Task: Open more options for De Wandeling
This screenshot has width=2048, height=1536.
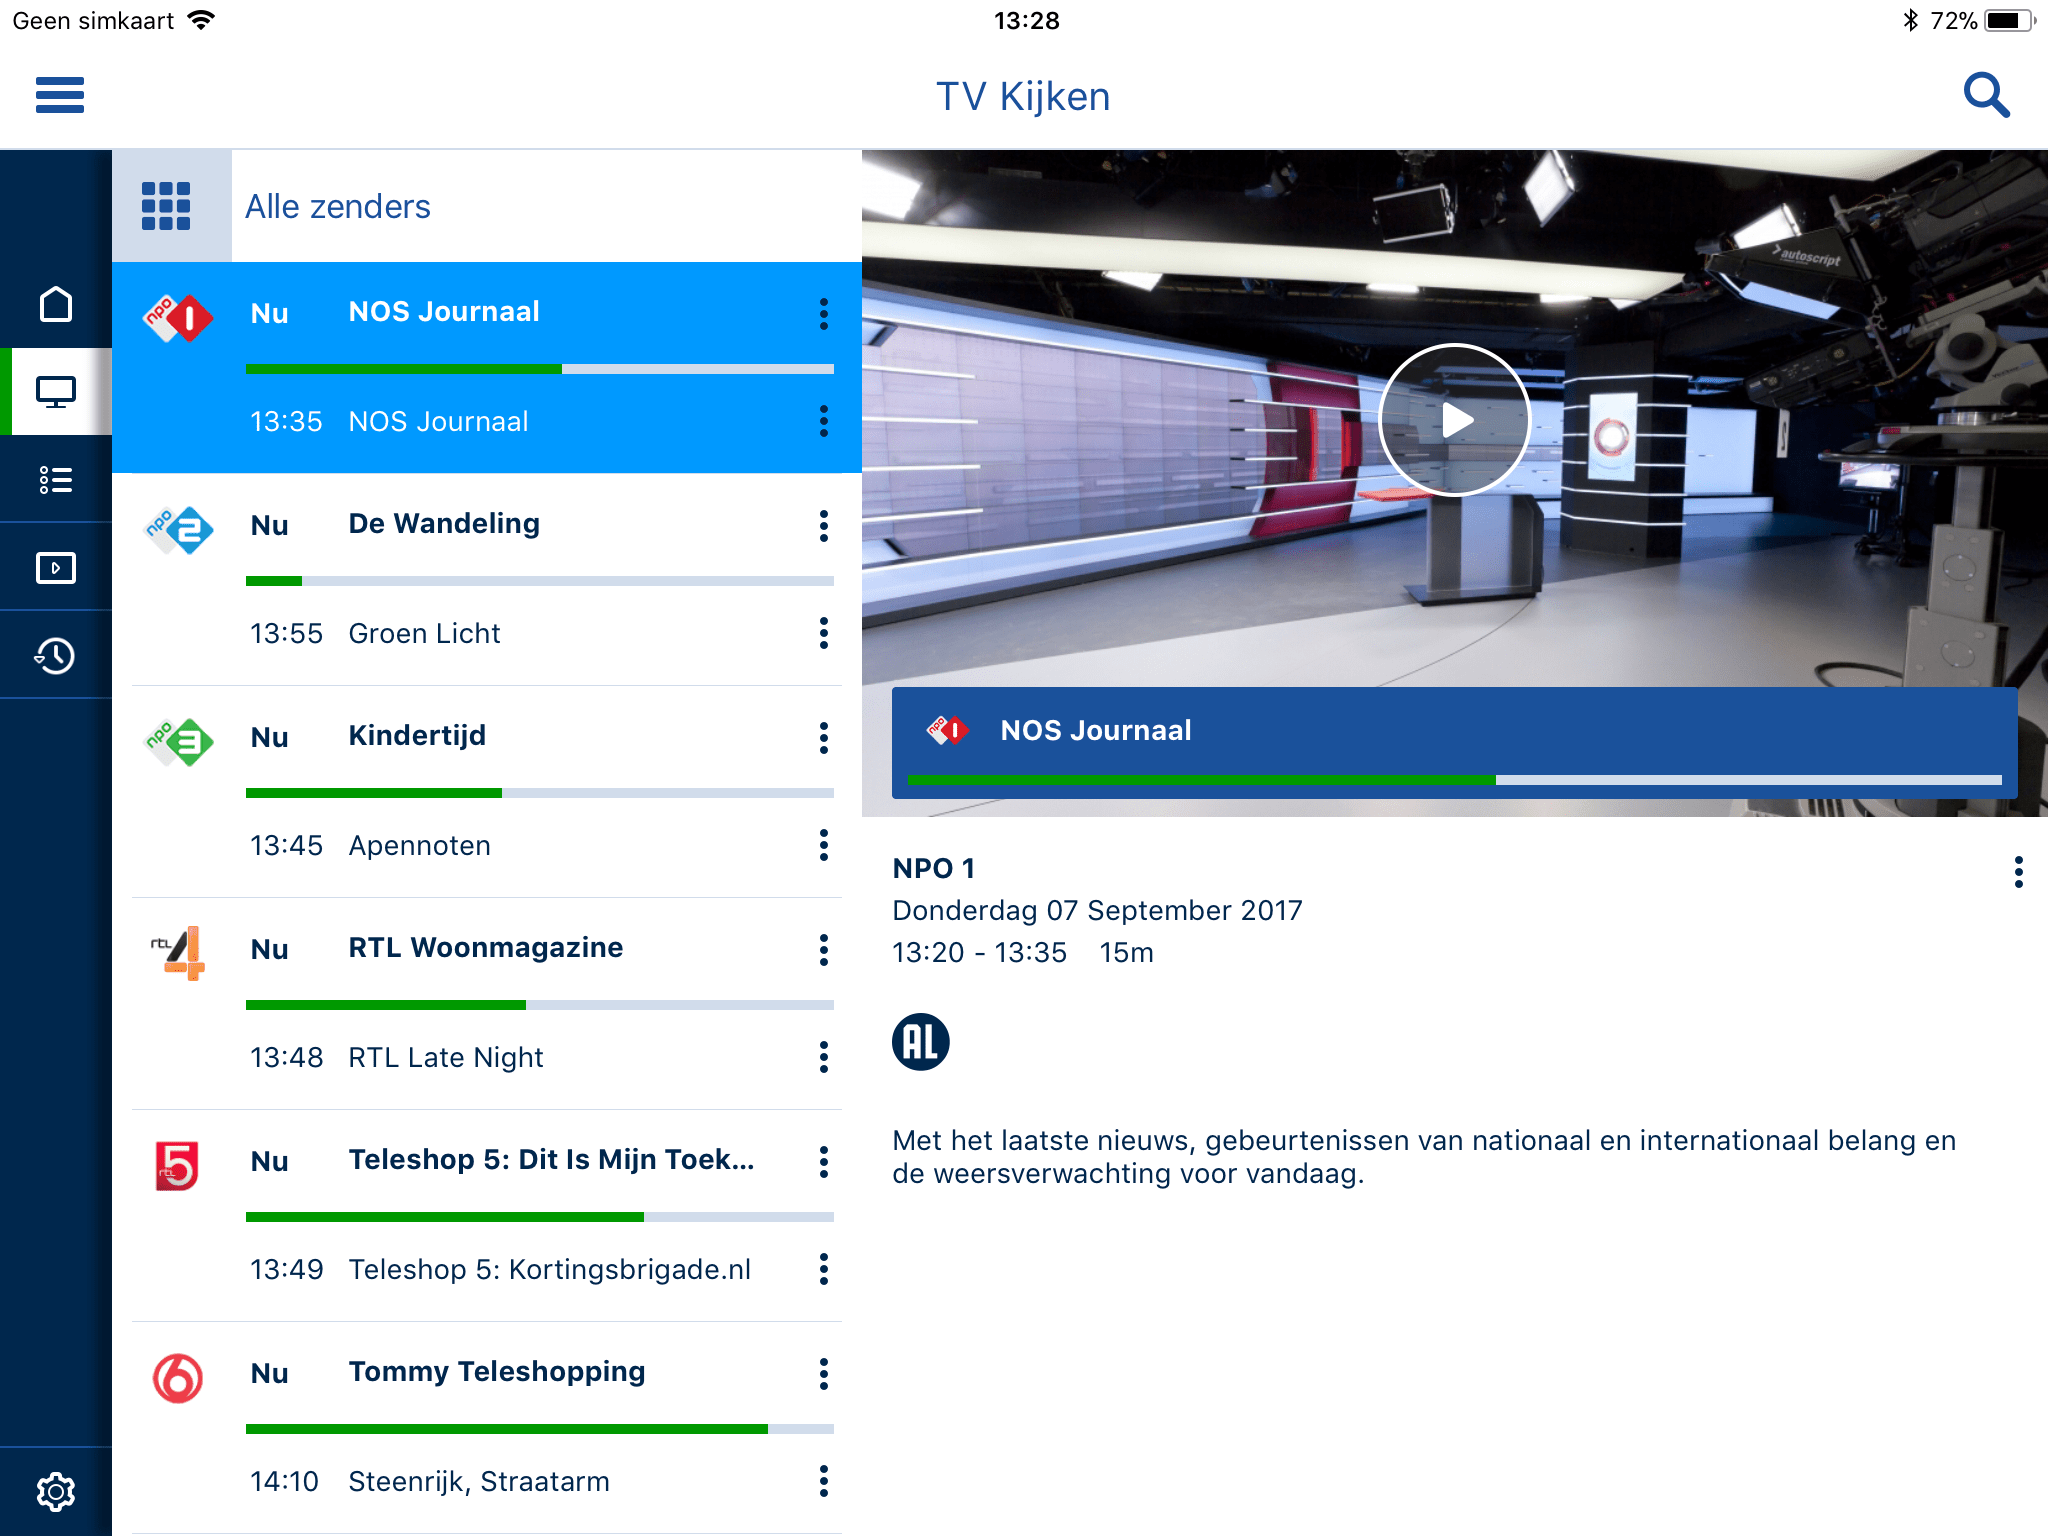Action: [823, 525]
